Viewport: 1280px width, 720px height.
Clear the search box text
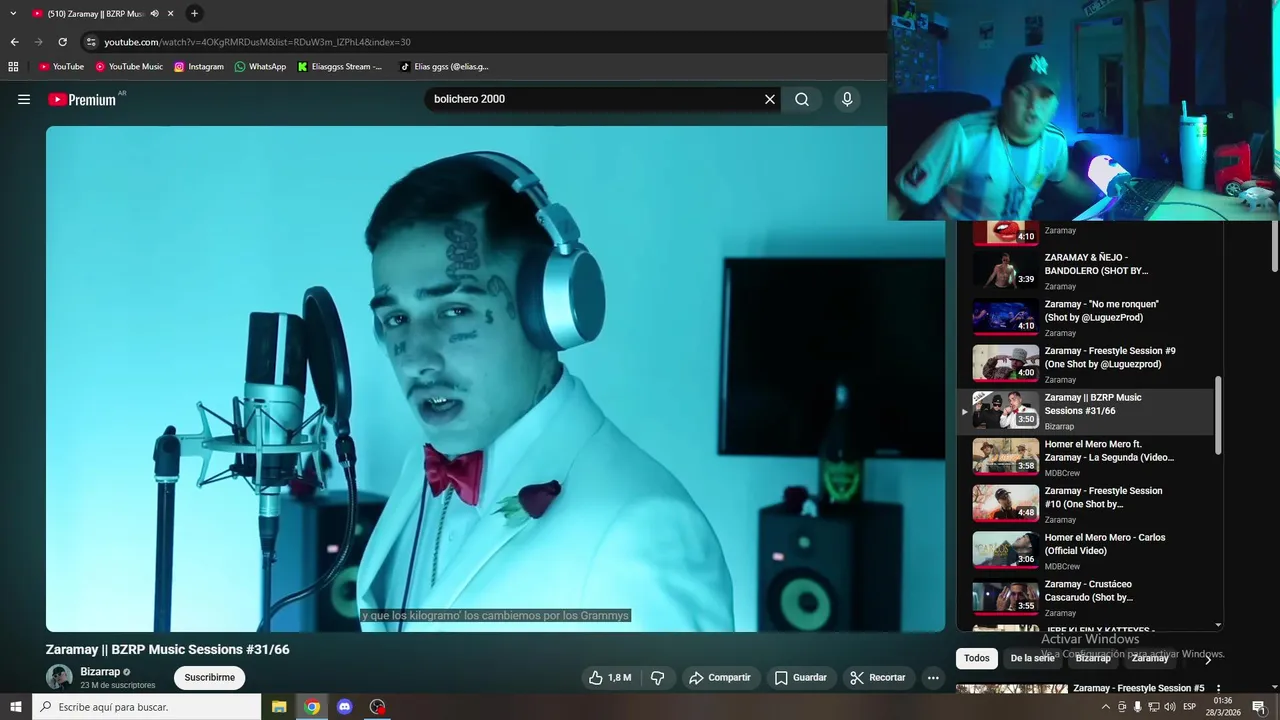pyautogui.click(x=770, y=99)
